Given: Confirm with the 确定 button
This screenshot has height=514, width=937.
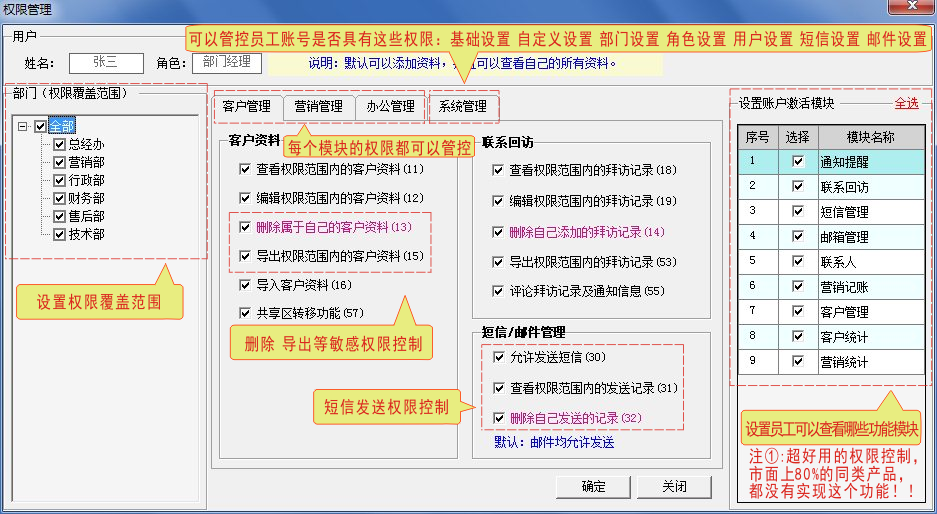Looking at the screenshot, I should tap(593, 487).
